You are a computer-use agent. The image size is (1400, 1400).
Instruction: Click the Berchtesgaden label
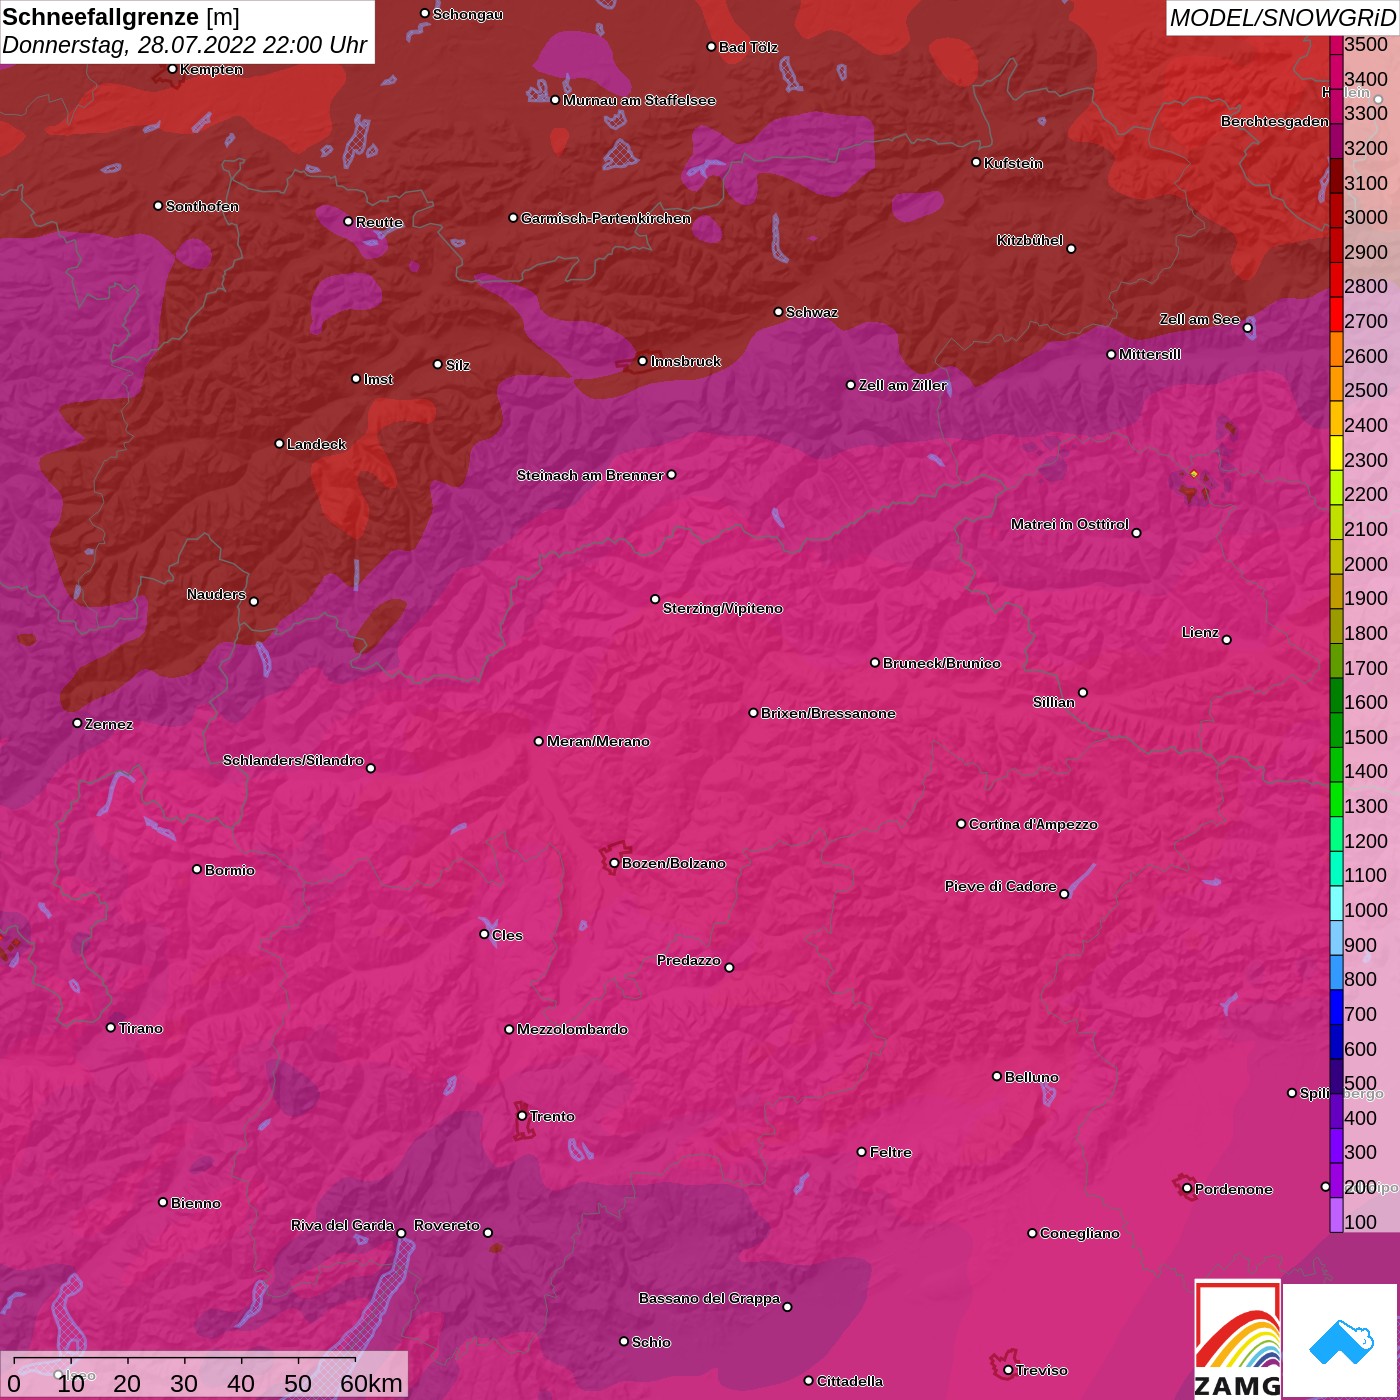(x=1275, y=121)
